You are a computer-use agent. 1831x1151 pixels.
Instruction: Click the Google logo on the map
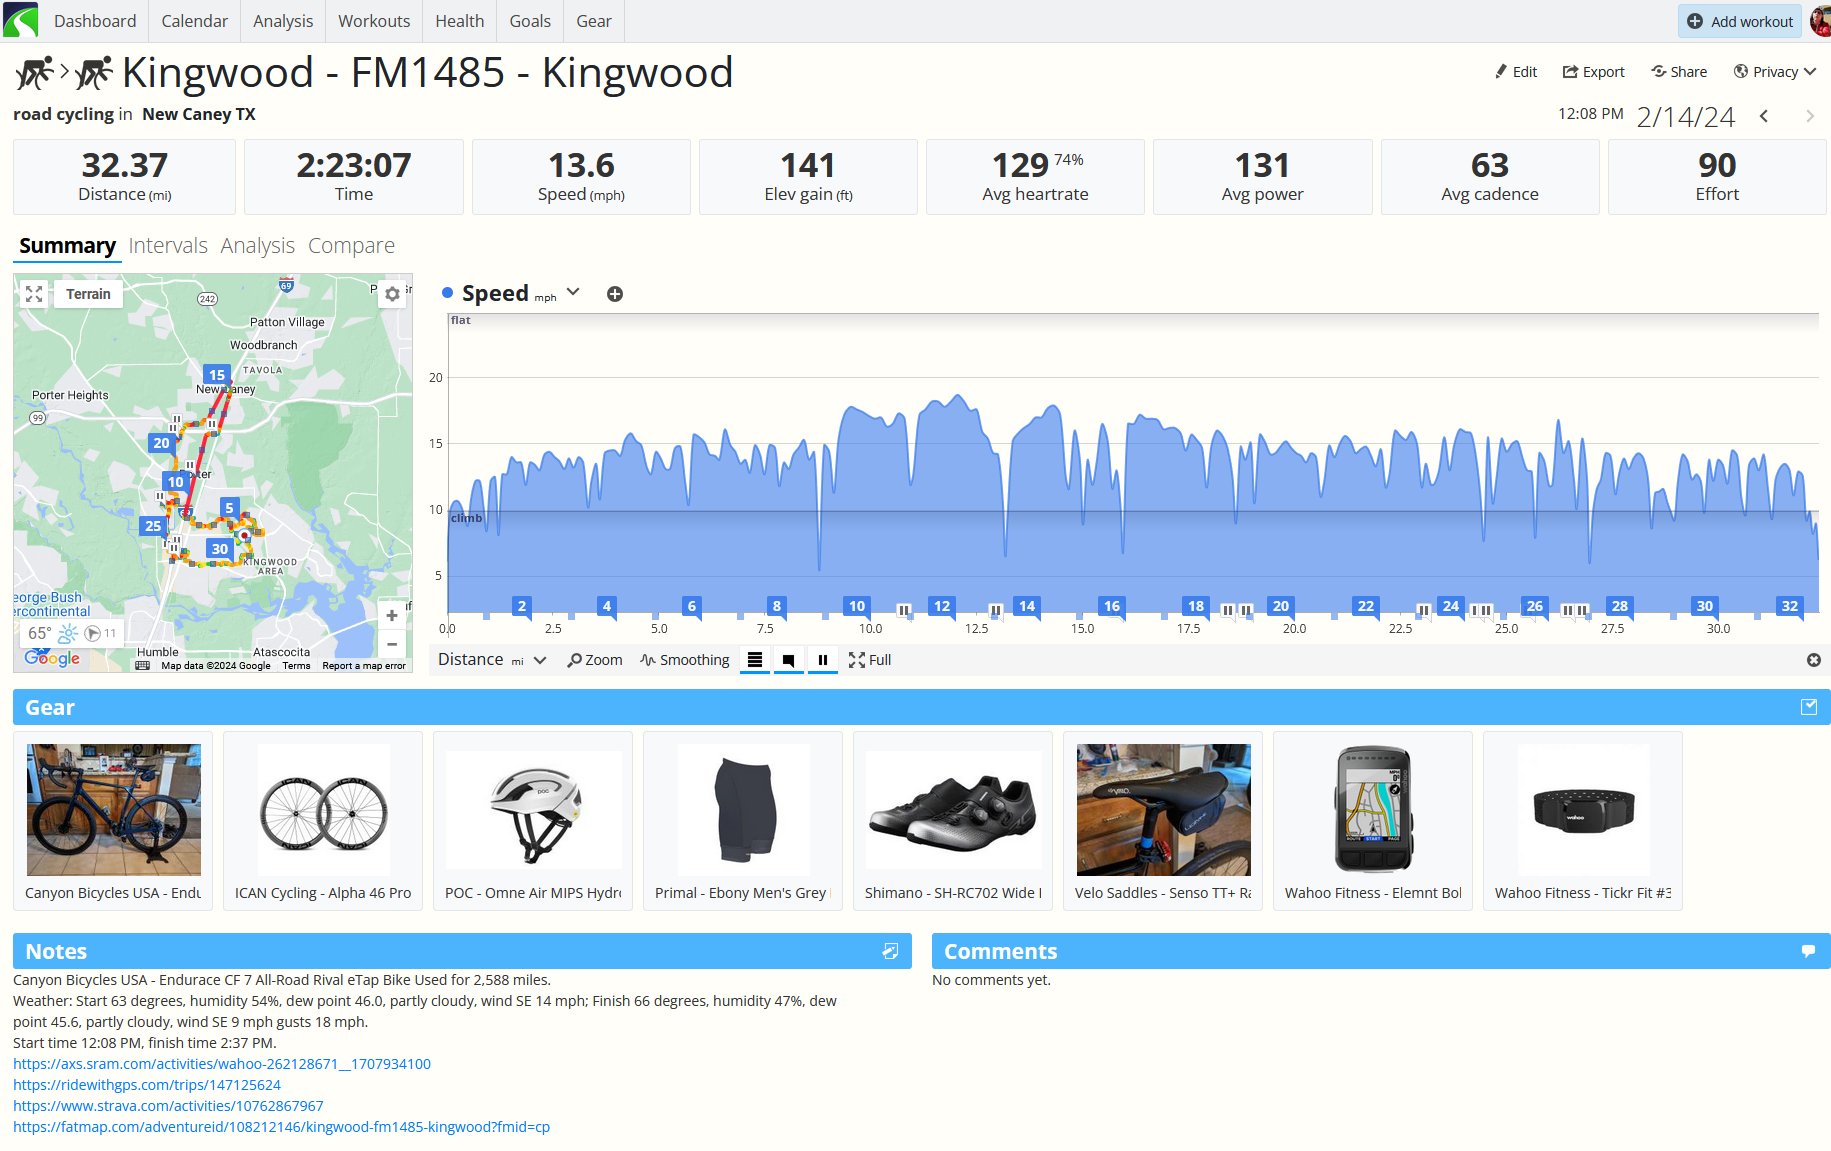[x=52, y=658]
